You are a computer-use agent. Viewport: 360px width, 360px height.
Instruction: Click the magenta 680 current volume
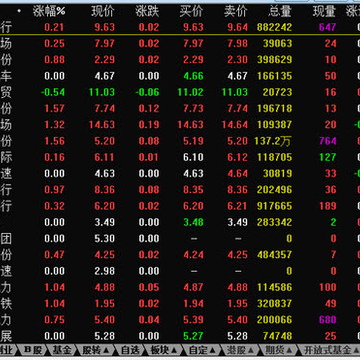click(327, 320)
